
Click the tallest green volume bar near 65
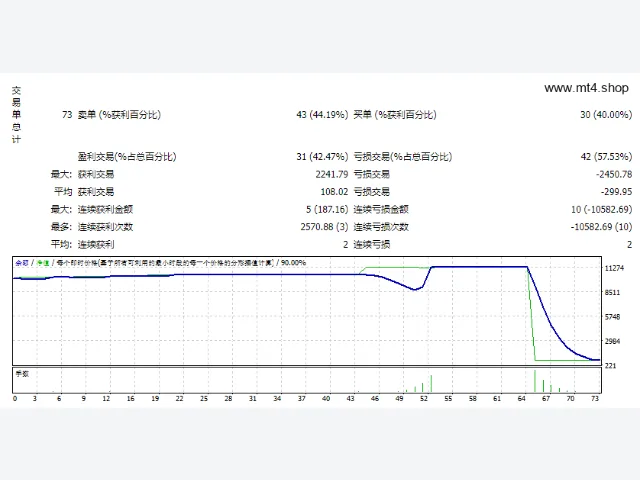535,381
